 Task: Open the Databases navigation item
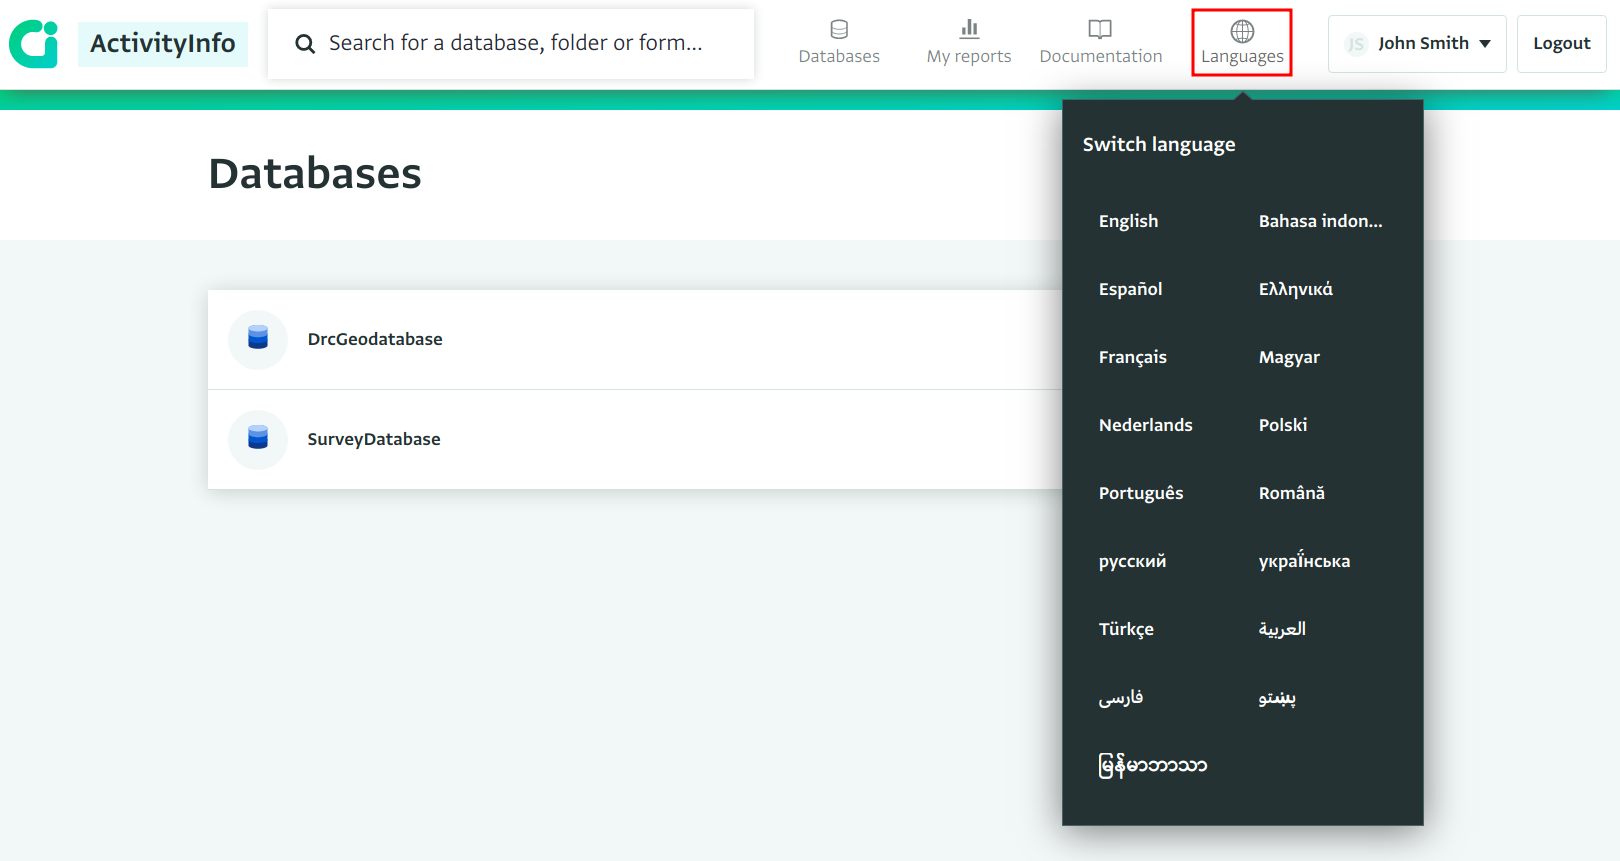[x=839, y=43]
